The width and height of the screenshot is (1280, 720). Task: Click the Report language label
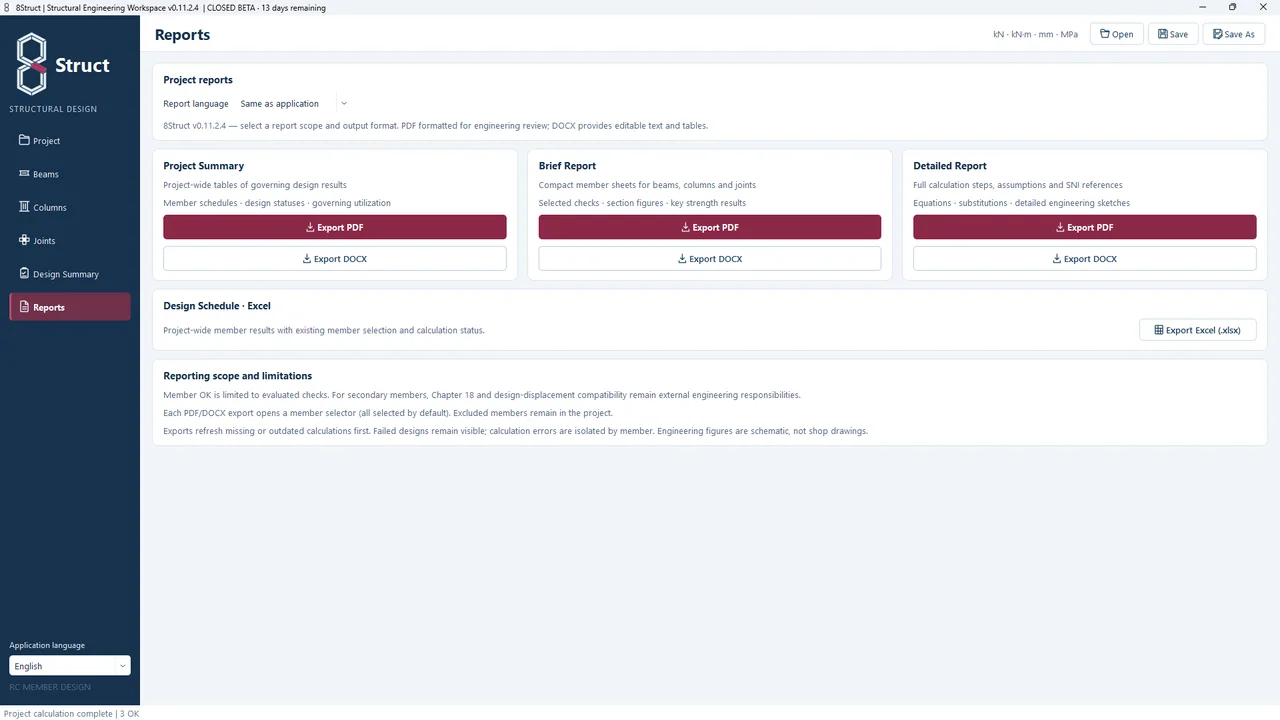point(196,103)
